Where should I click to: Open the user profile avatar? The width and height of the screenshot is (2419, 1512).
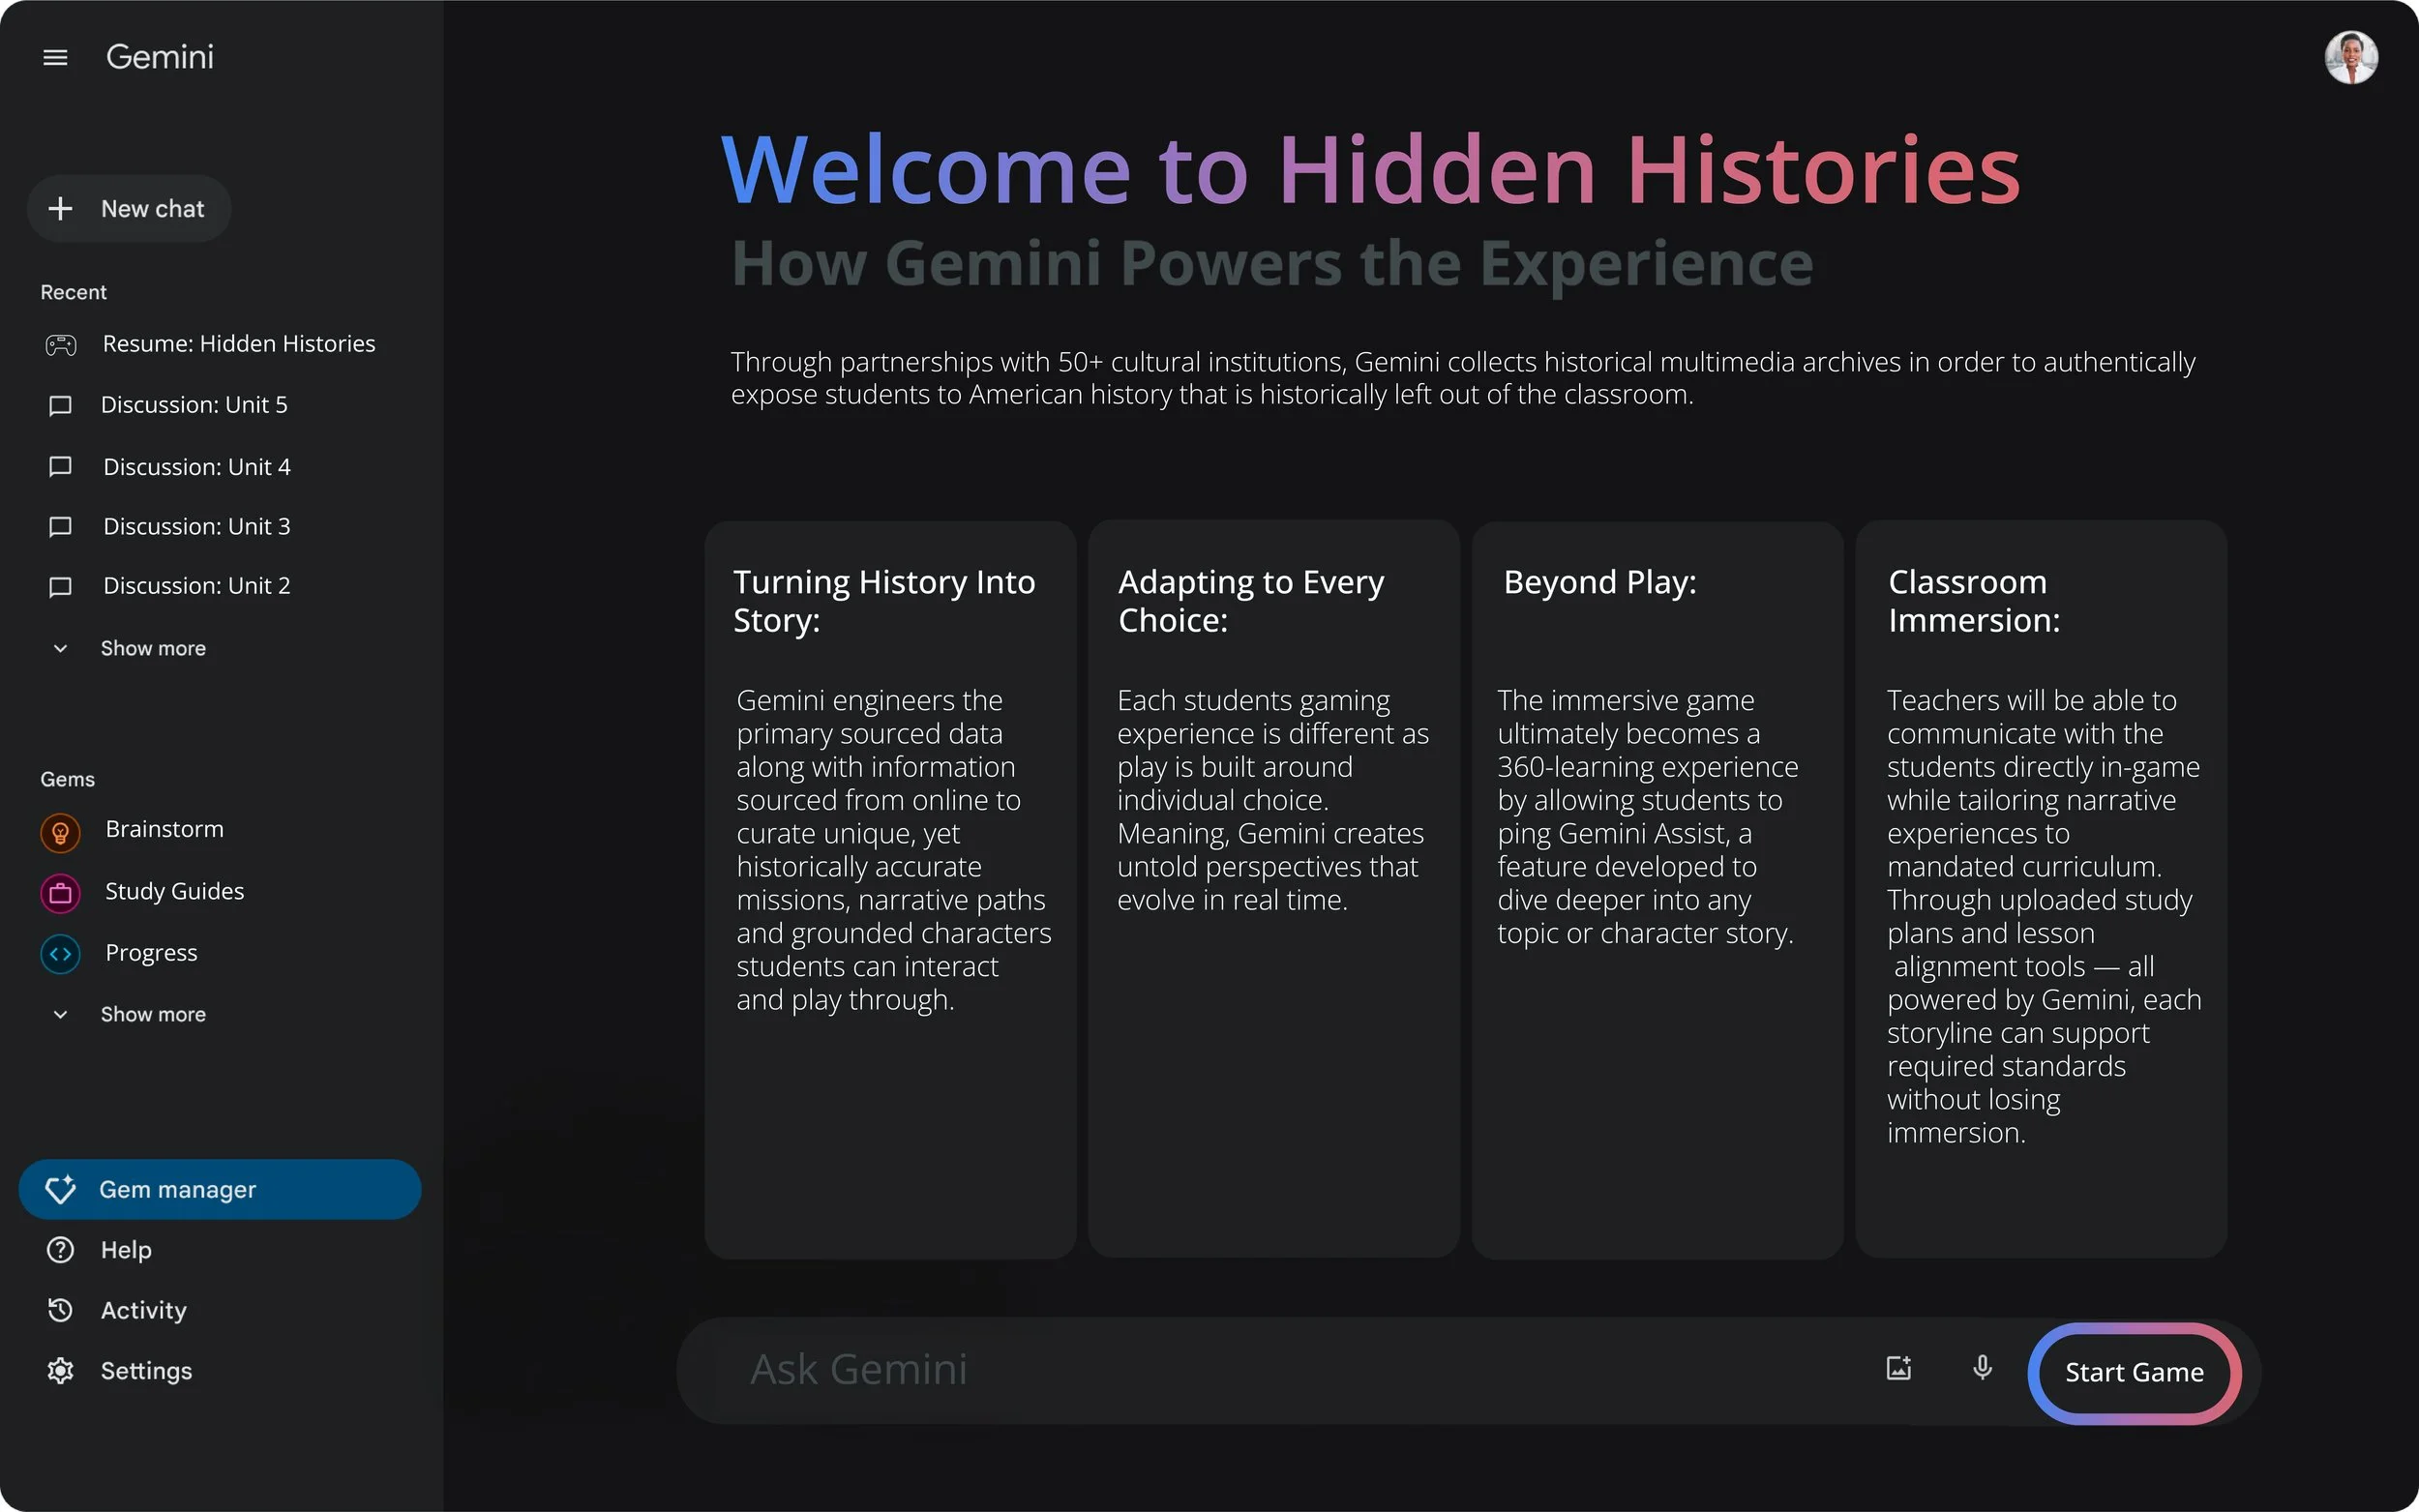click(x=2351, y=57)
